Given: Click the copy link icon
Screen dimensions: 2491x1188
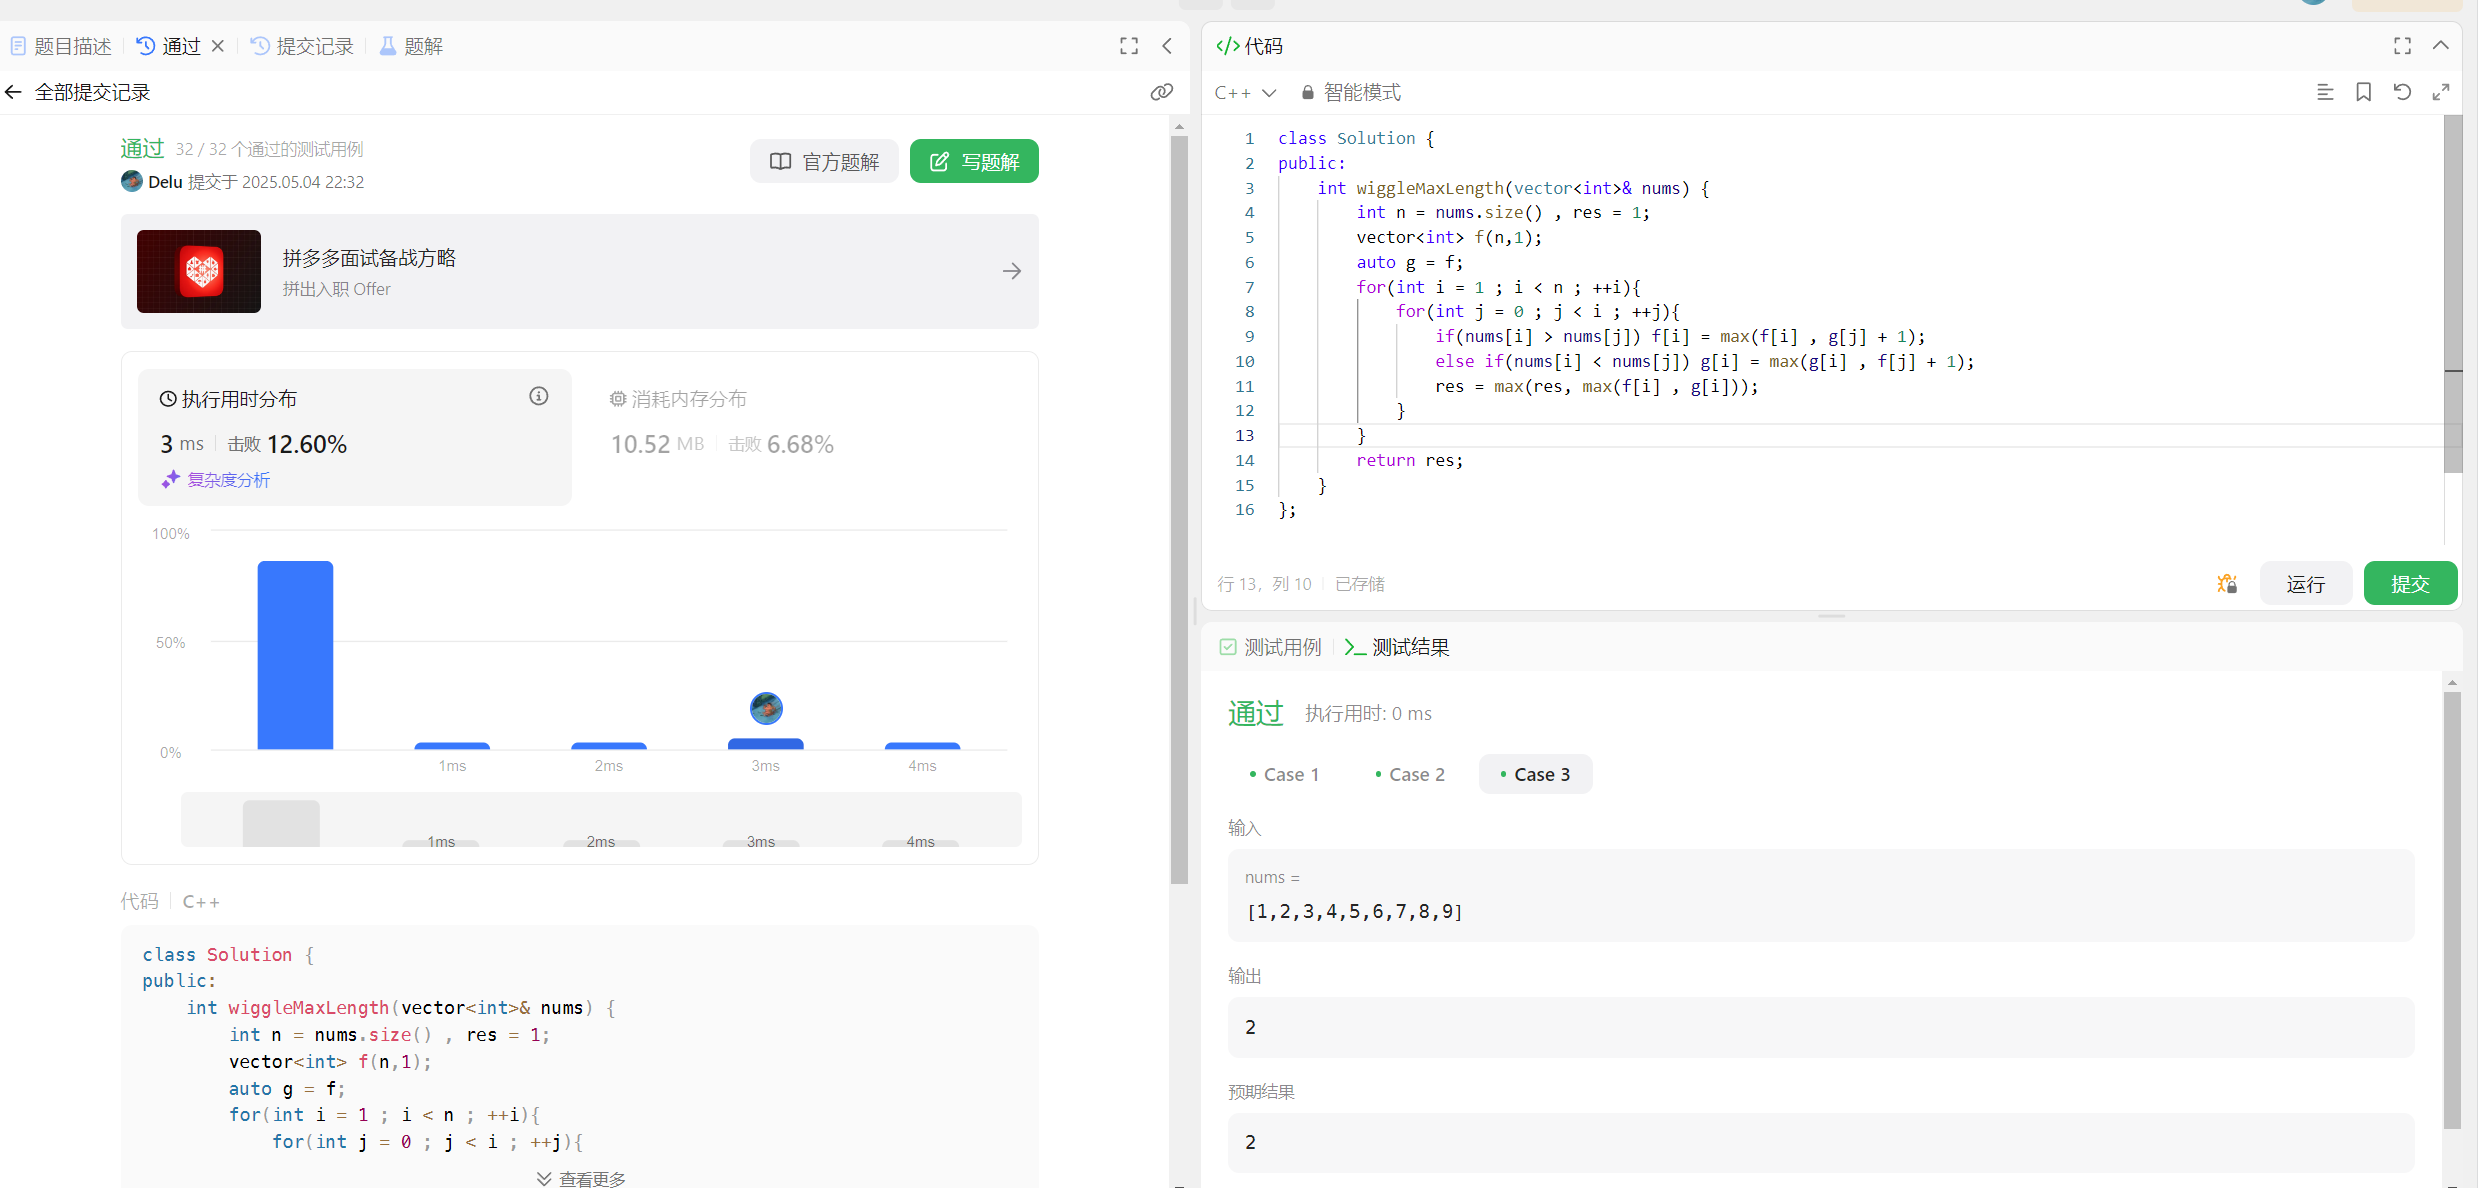Looking at the screenshot, I should pyautogui.click(x=1161, y=92).
